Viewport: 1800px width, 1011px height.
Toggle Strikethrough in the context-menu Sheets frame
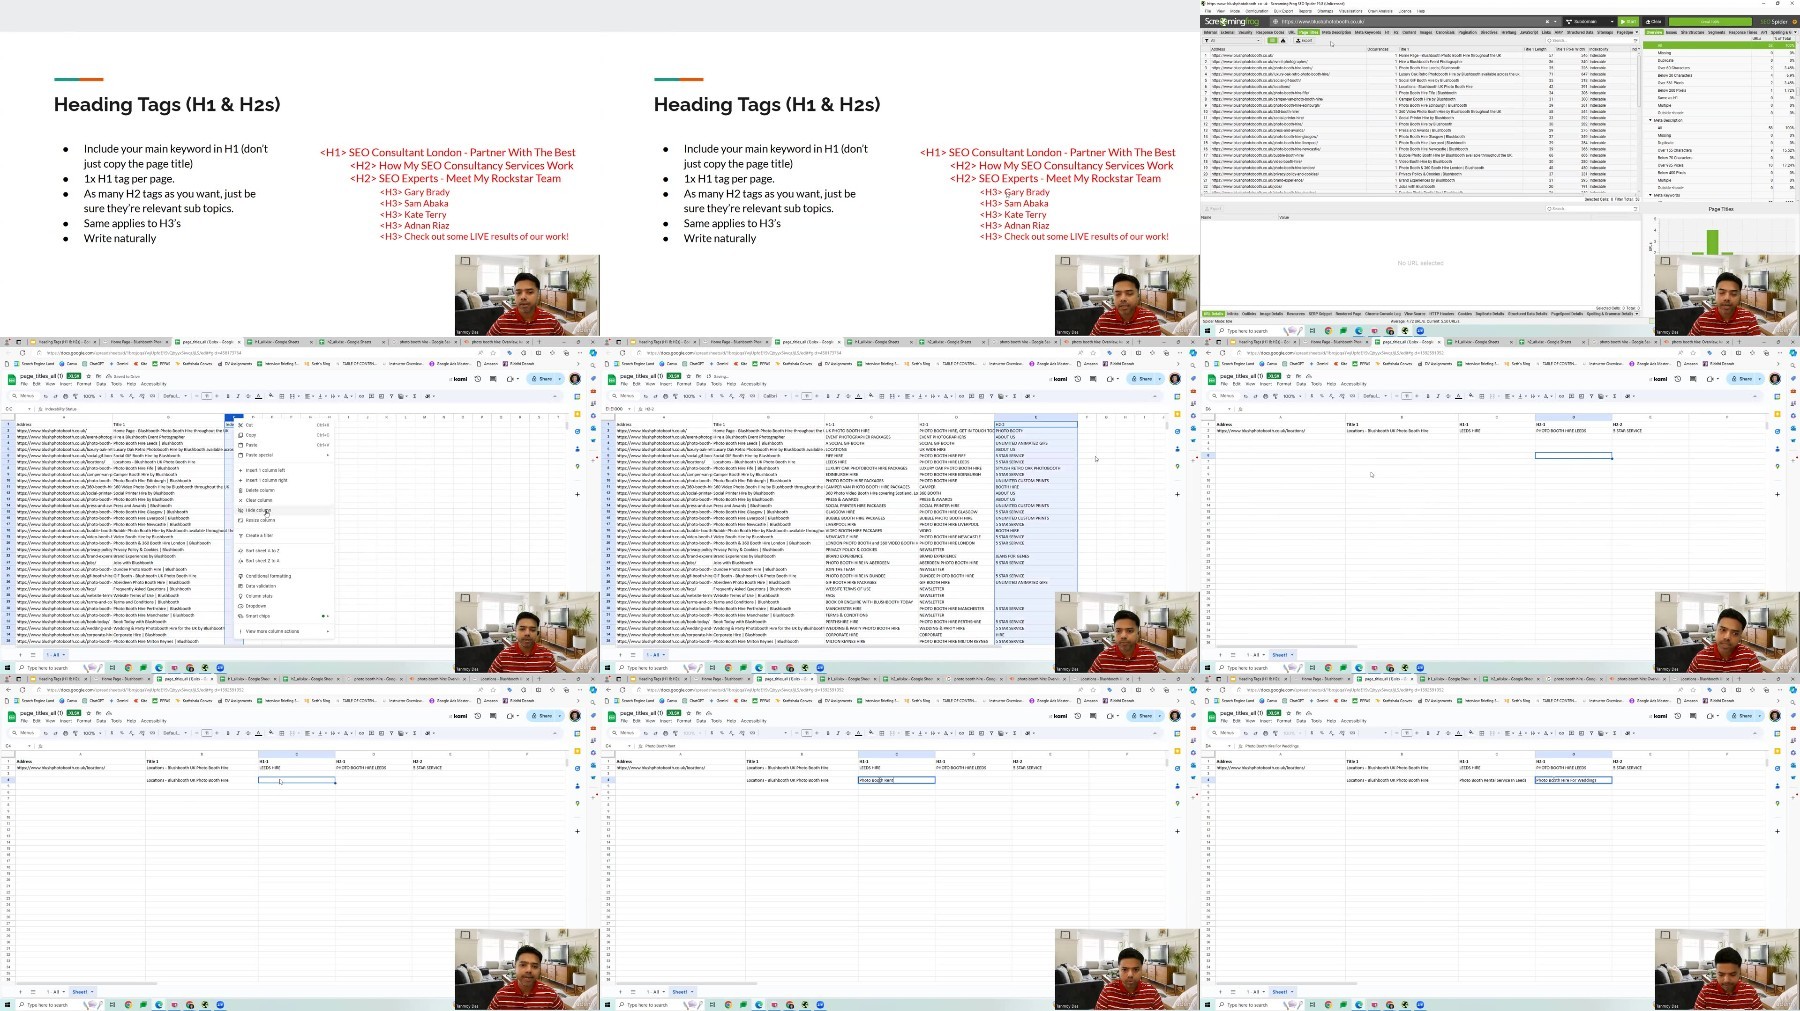pos(246,396)
